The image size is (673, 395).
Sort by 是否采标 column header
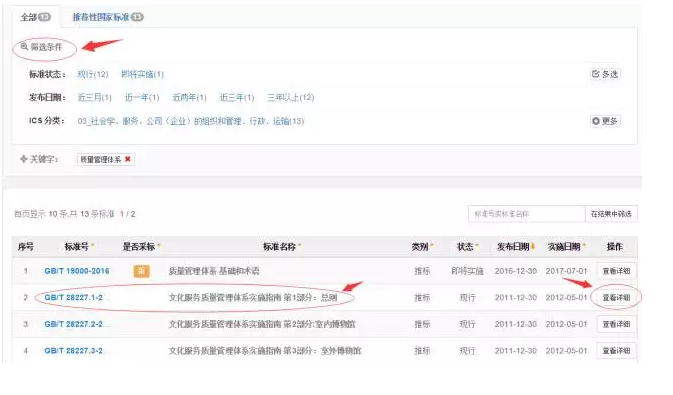pos(141,246)
